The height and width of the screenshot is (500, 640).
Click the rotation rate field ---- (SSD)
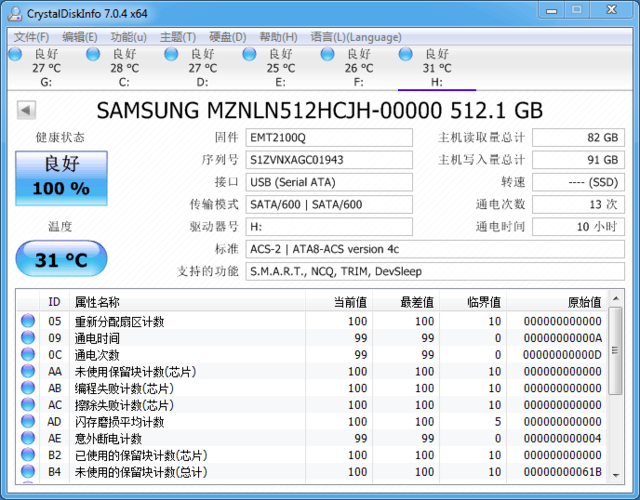pyautogui.click(x=578, y=182)
